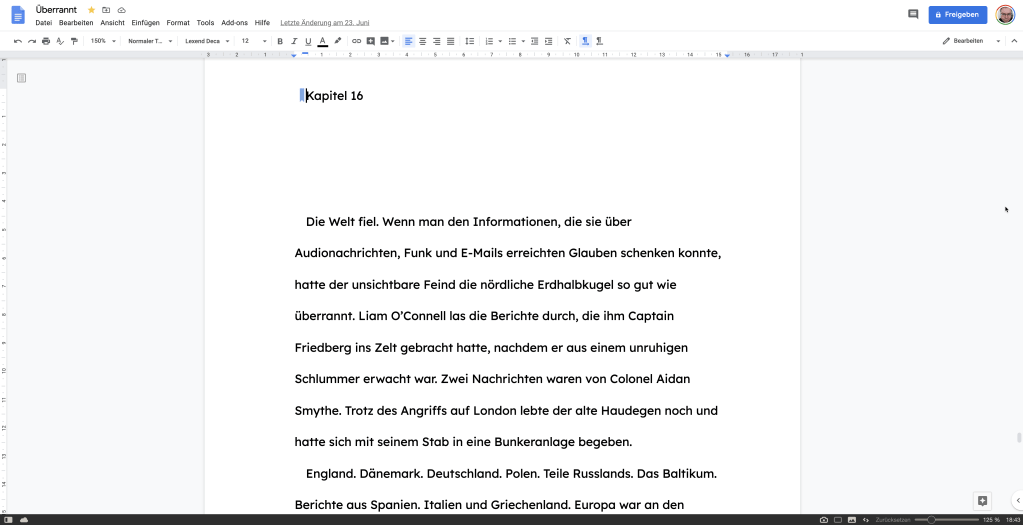This screenshot has width=1023, height=525.
Task: Open 'Letzte Änderung am 23. Juni' link
Action: coord(323,22)
